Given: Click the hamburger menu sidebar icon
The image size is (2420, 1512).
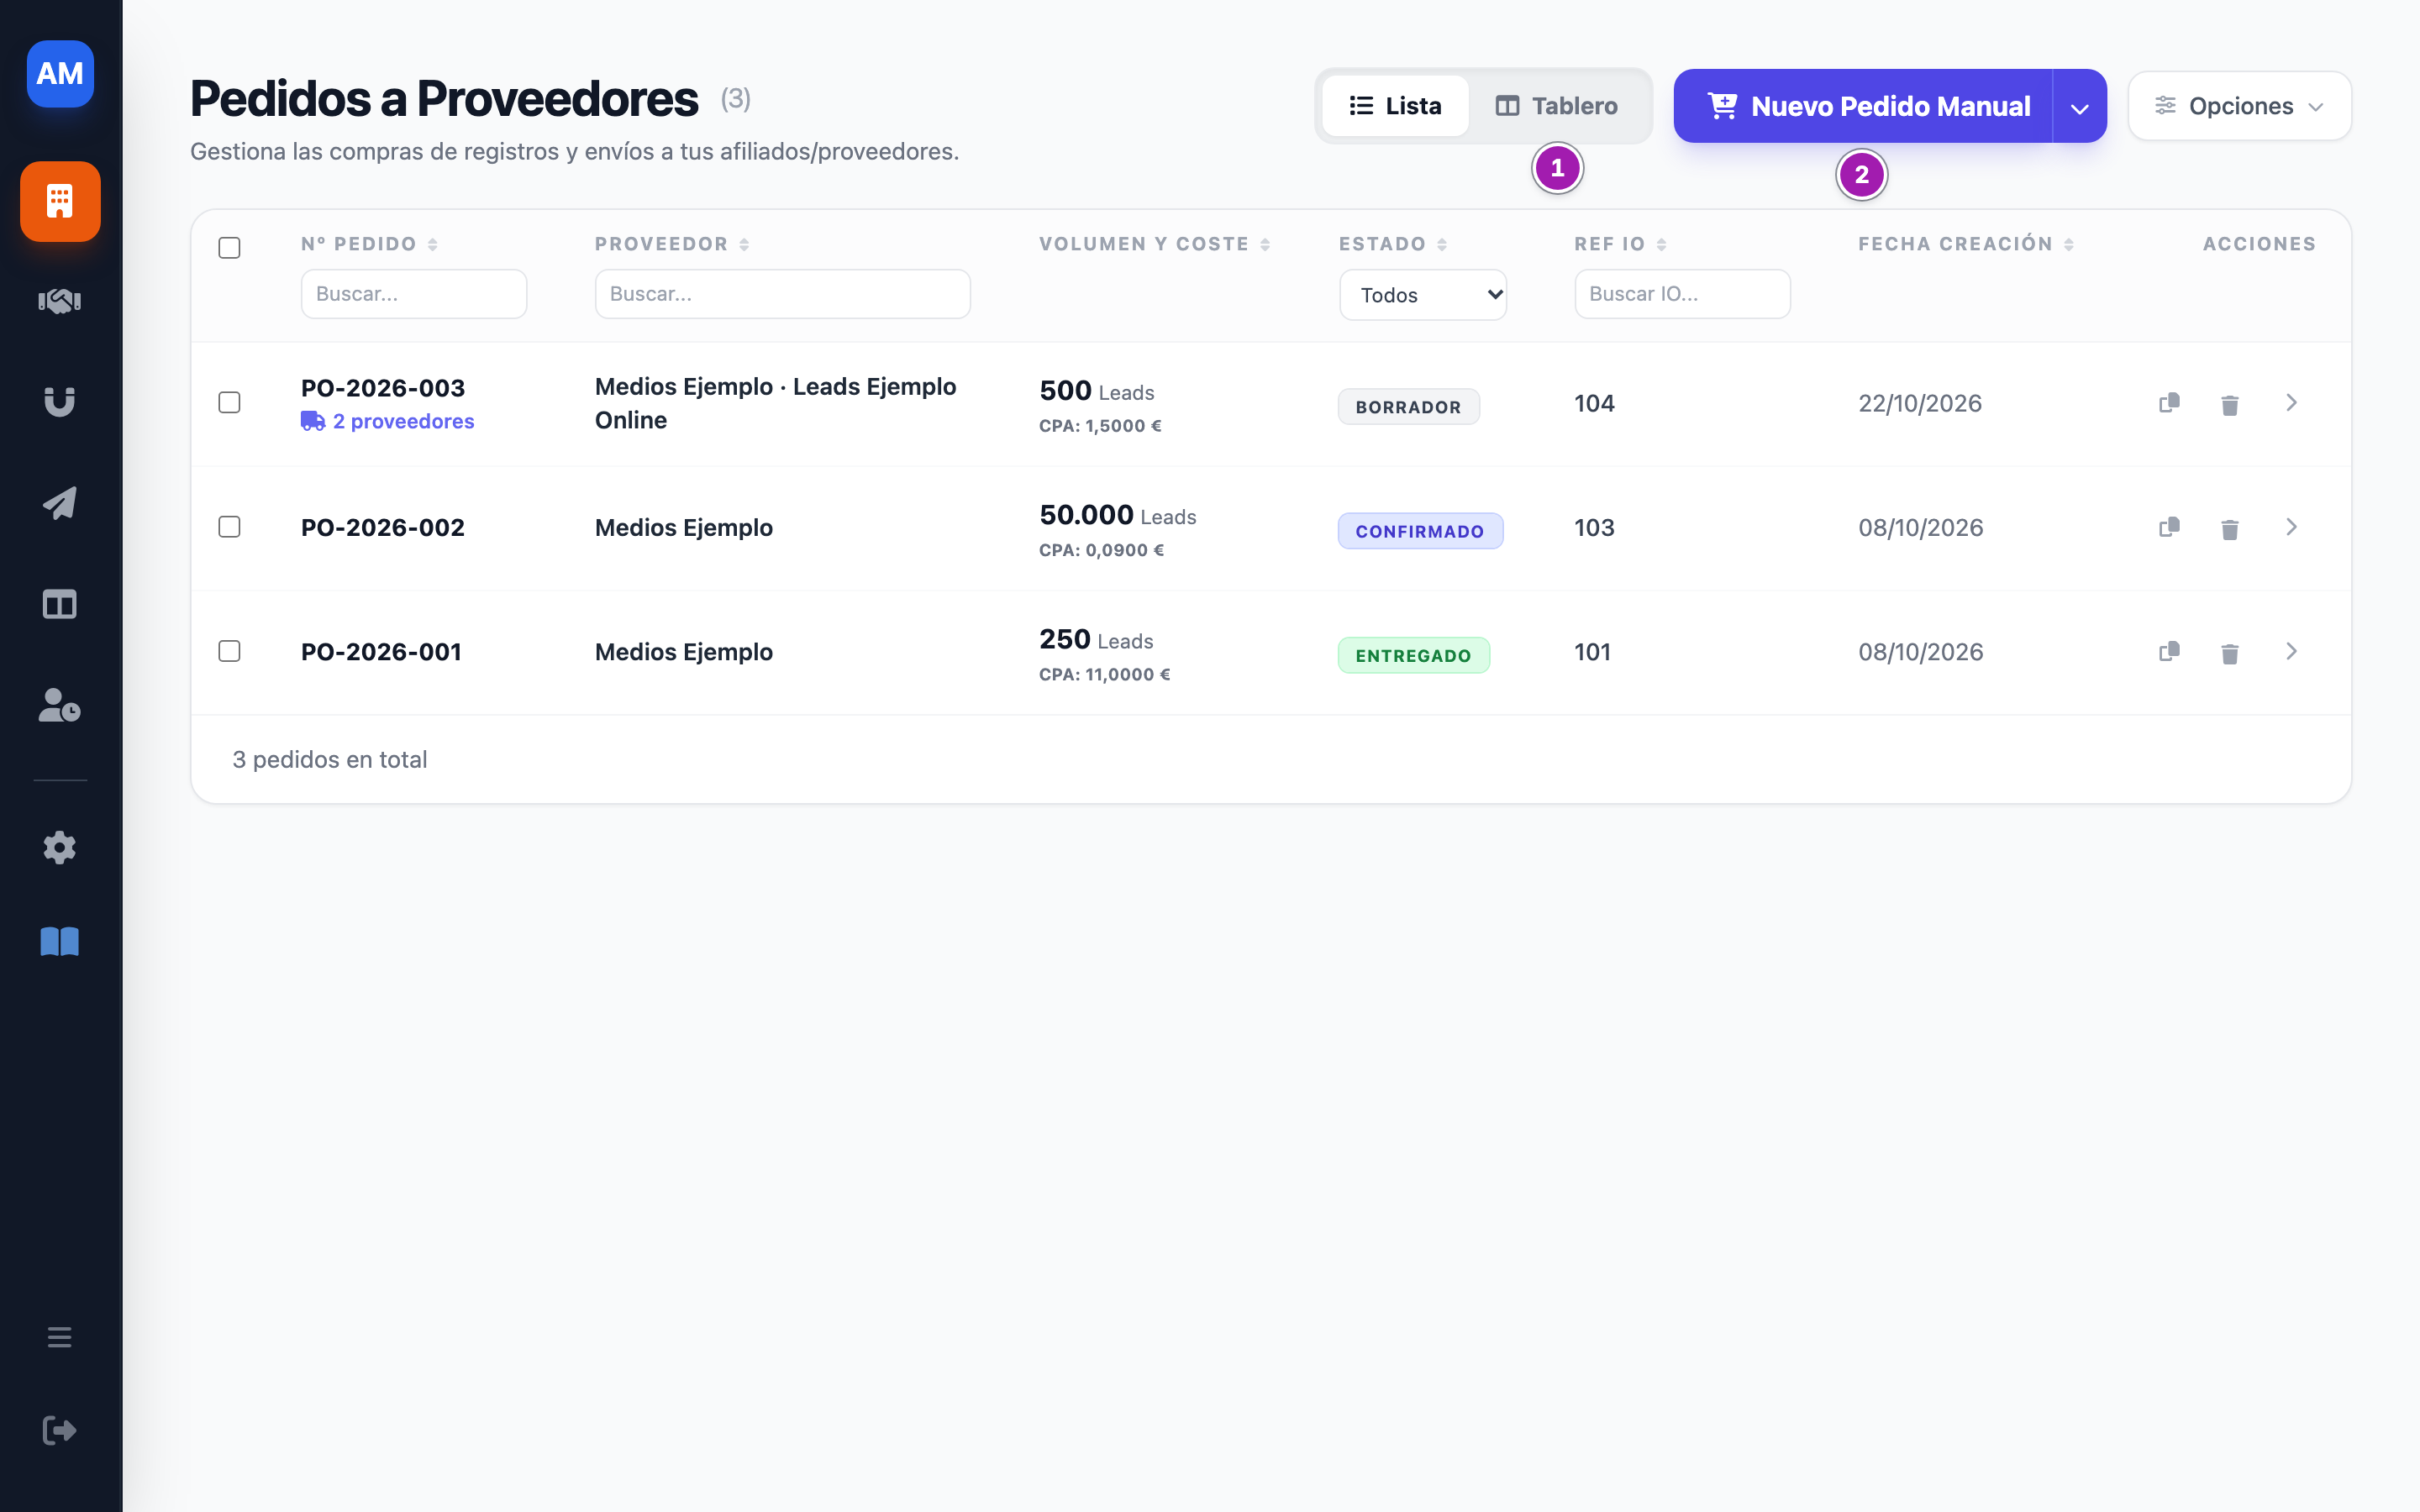Looking at the screenshot, I should 60,1337.
